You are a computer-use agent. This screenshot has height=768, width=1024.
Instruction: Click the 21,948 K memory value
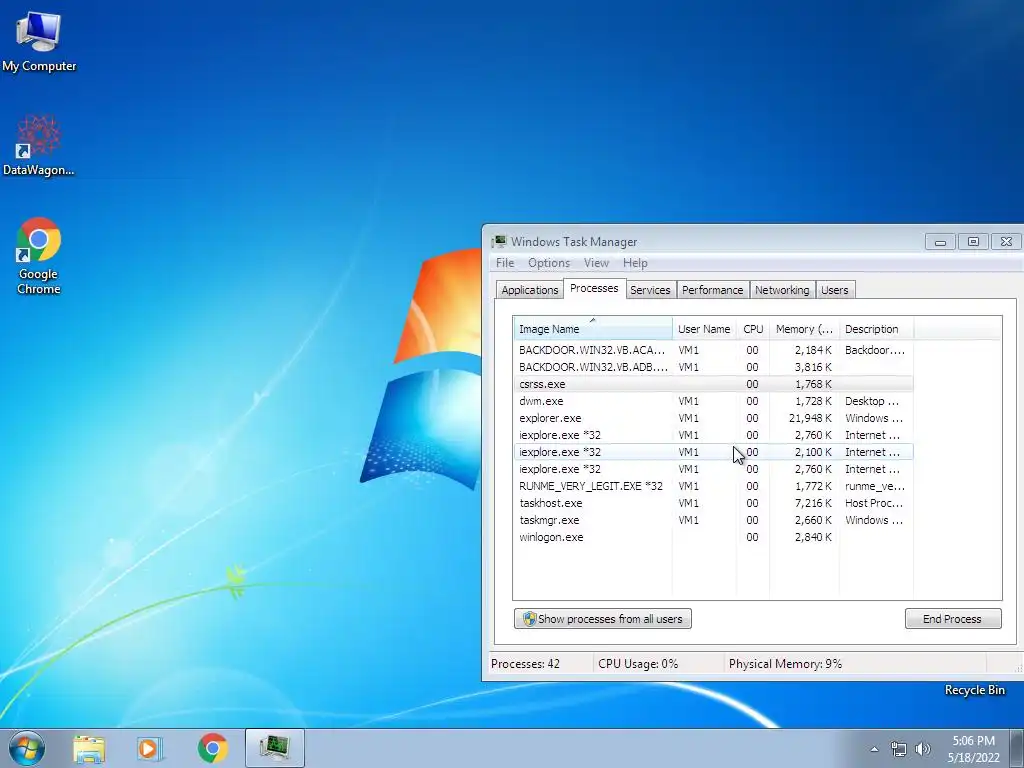(x=810, y=418)
